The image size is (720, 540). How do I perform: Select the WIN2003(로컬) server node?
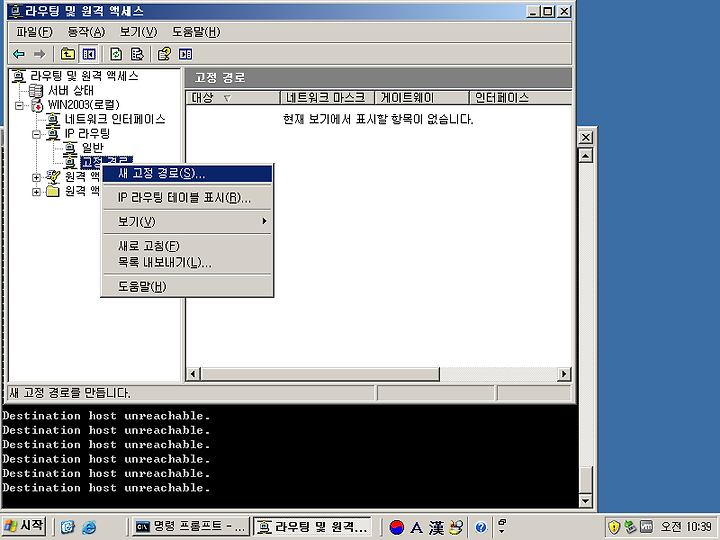click(x=84, y=105)
